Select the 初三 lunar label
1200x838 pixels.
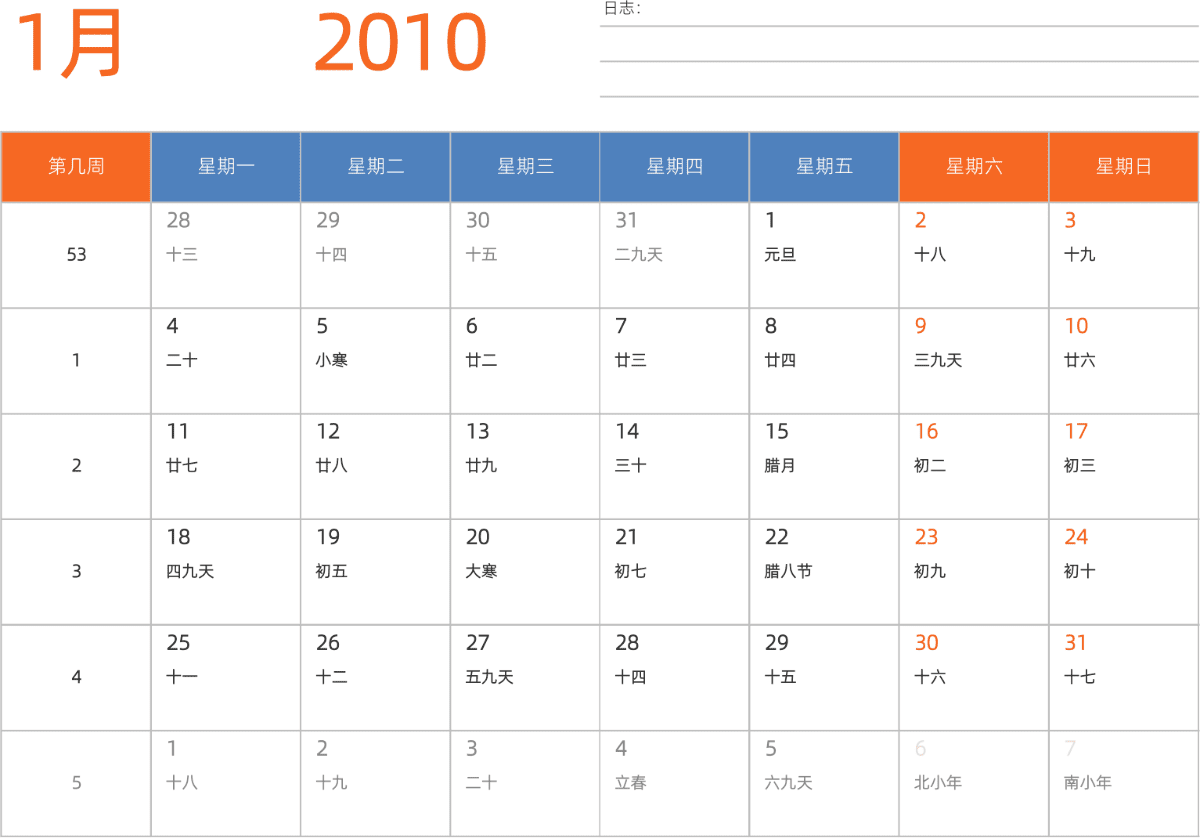1080,466
